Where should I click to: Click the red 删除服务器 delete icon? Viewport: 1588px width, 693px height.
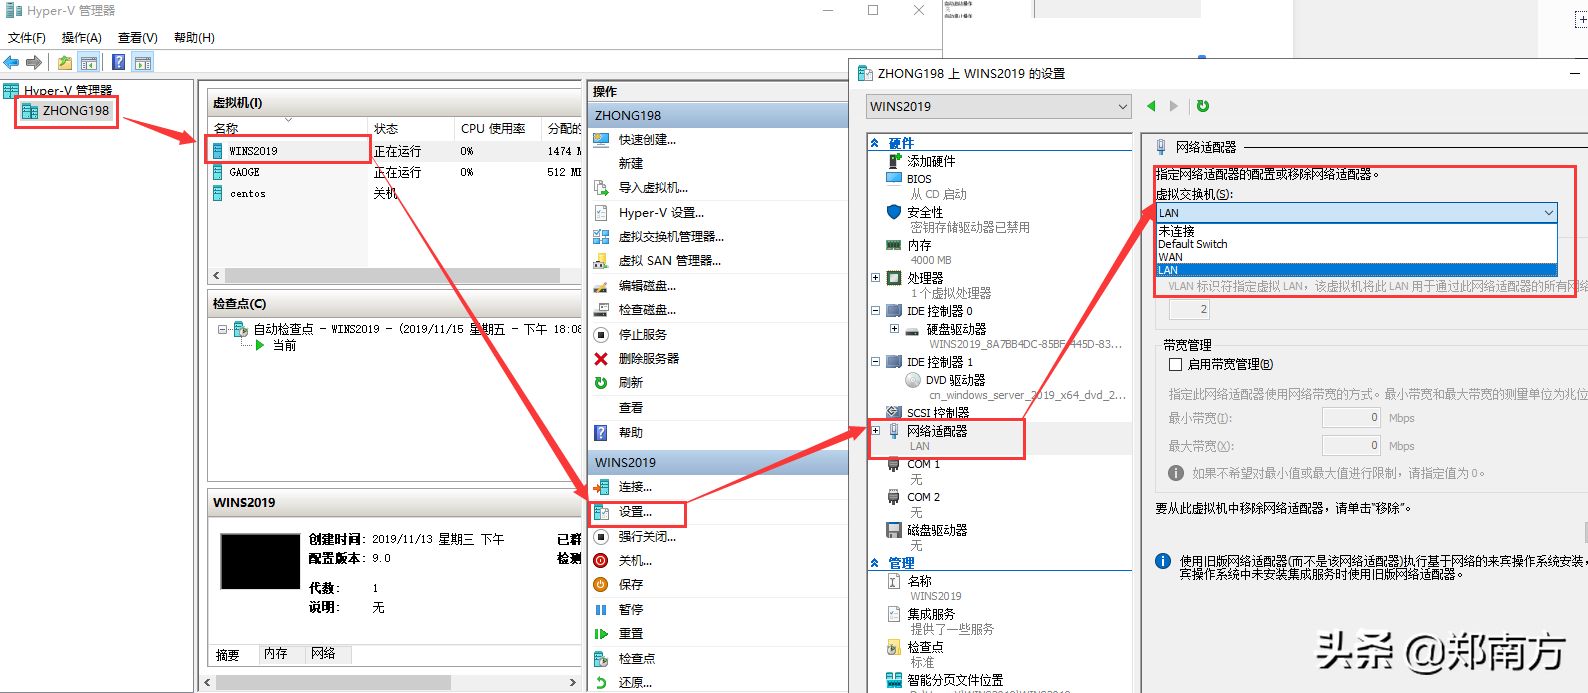pos(601,358)
